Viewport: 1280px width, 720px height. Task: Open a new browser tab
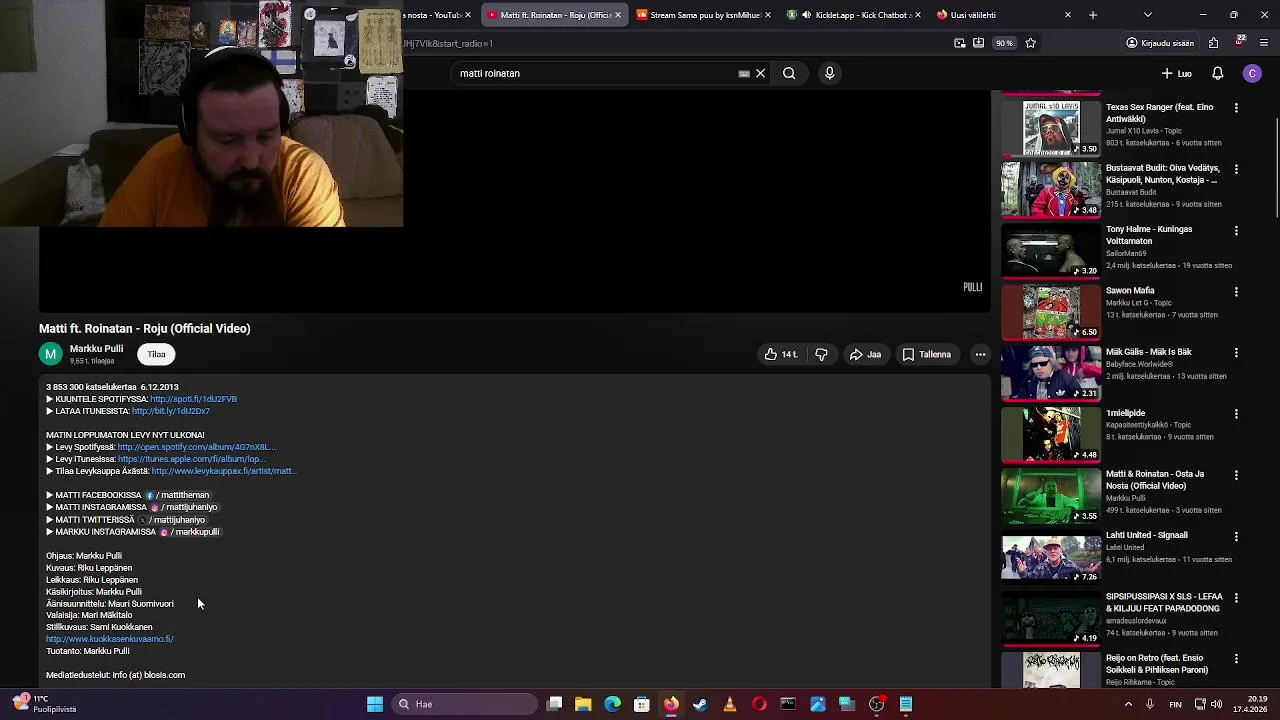(x=1093, y=15)
